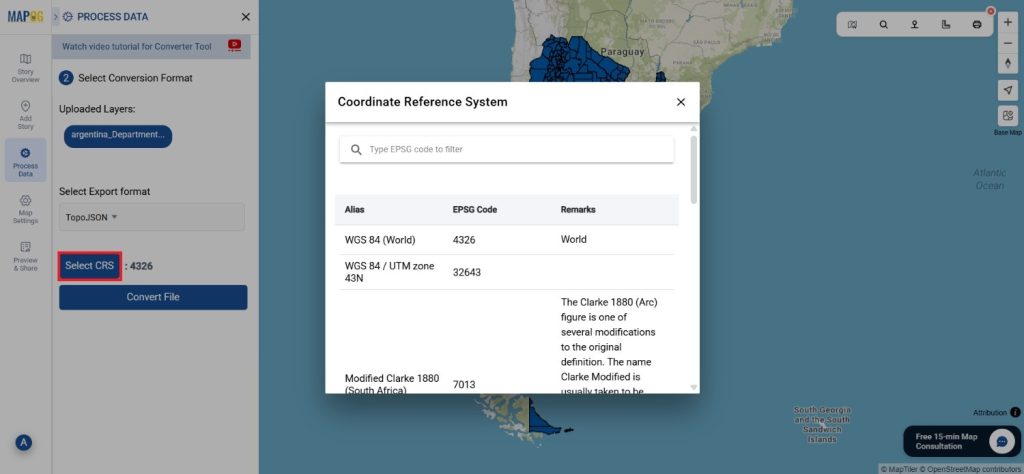1024x474 pixels.
Task: Zoom out of the map
Action: [x=1008, y=42]
